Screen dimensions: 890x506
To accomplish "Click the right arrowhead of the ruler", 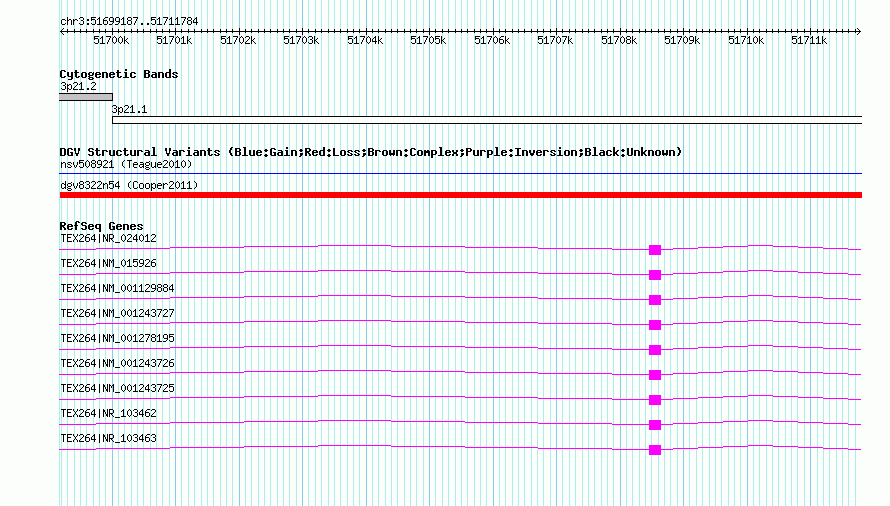I will tap(859, 32).
